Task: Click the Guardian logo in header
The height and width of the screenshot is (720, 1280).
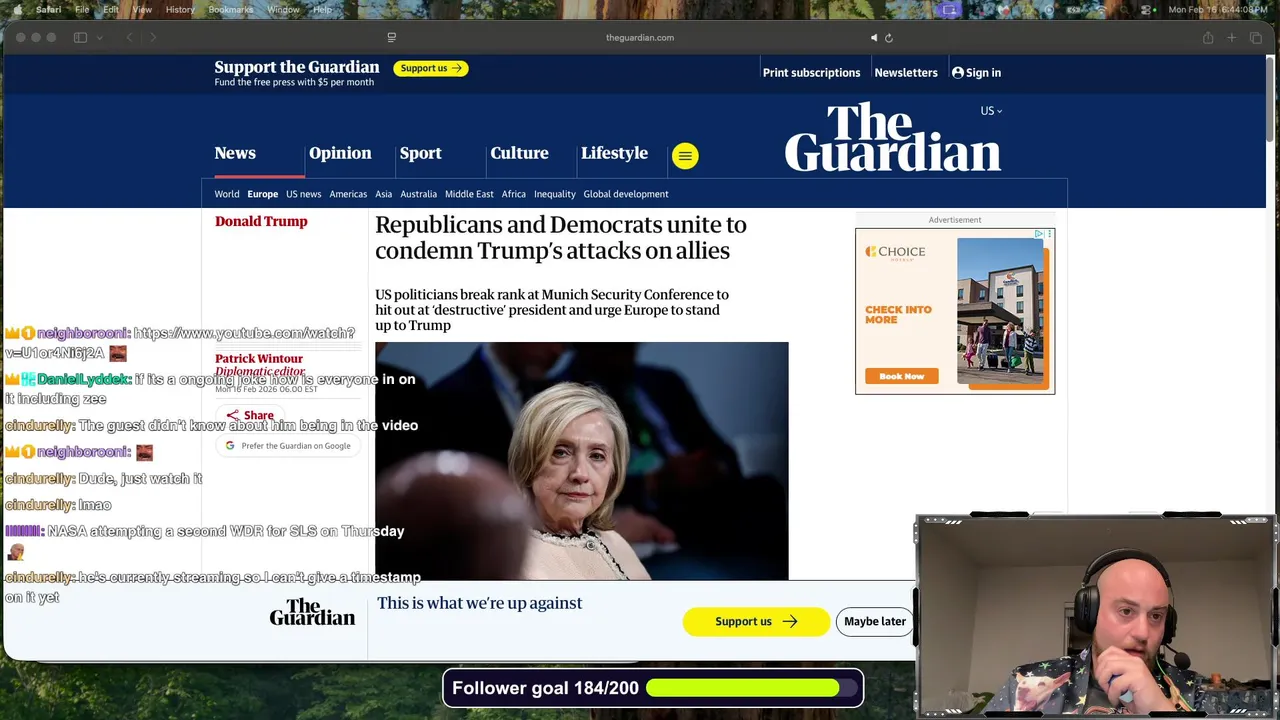Action: pos(892,137)
